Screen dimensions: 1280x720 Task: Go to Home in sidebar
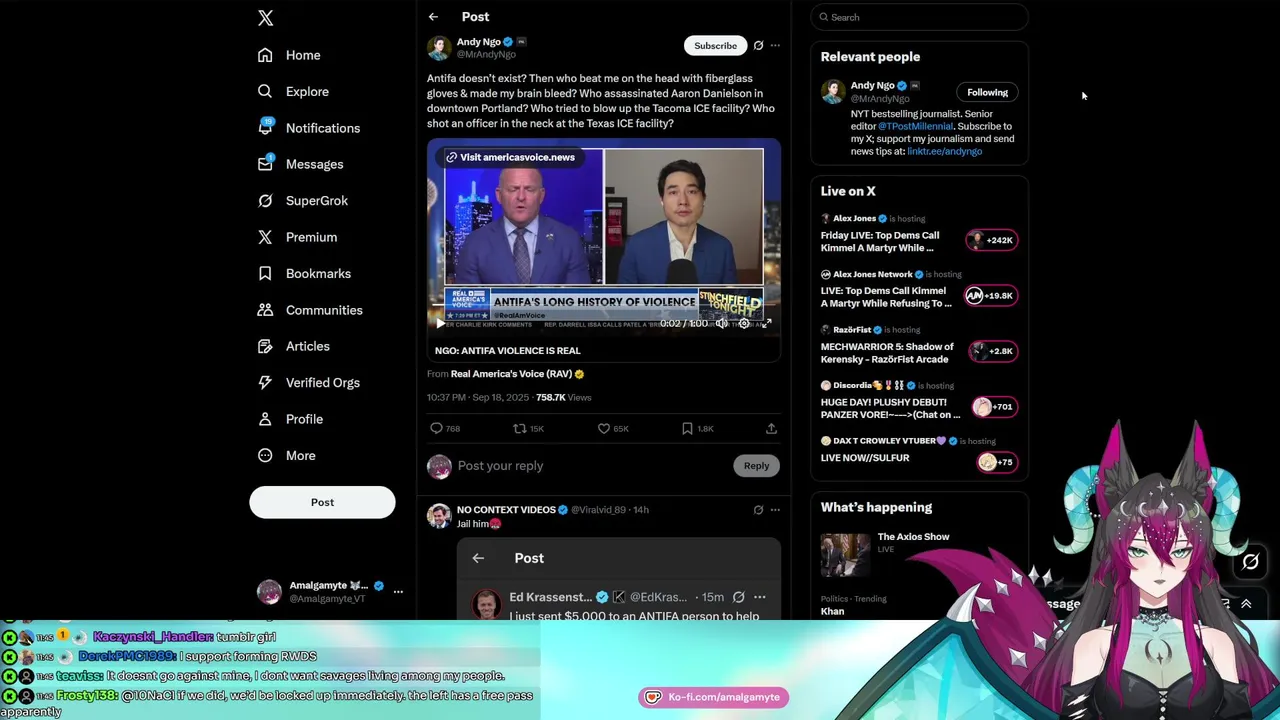click(x=289, y=55)
